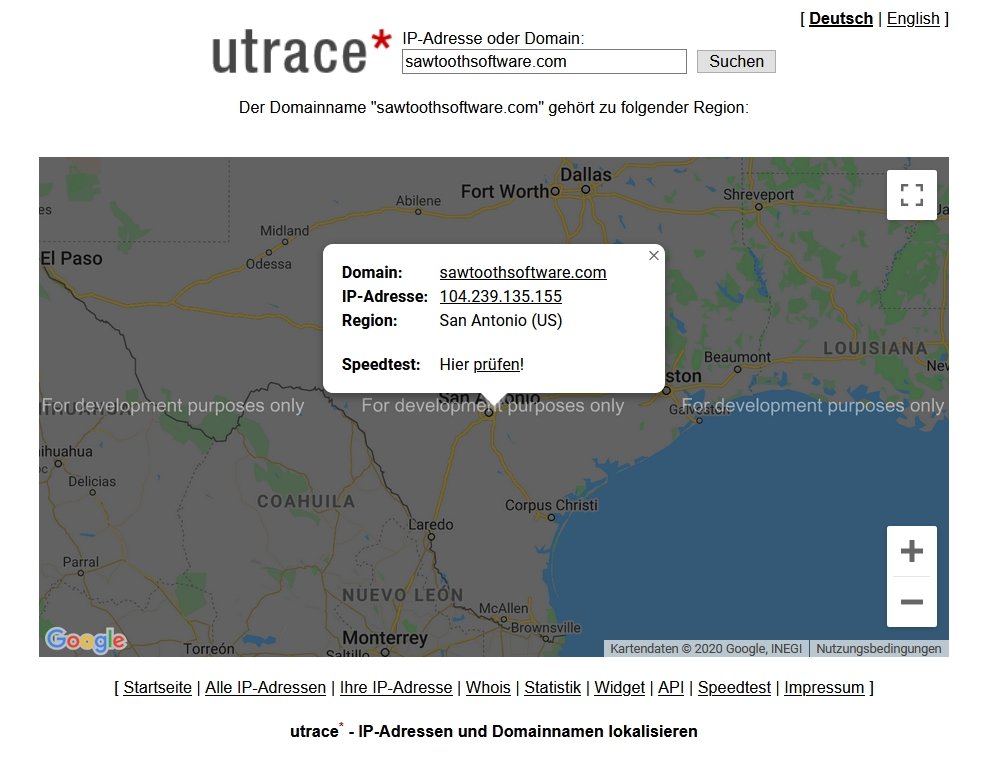
Task: Open the Whois page
Action: pyautogui.click(x=488, y=688)
